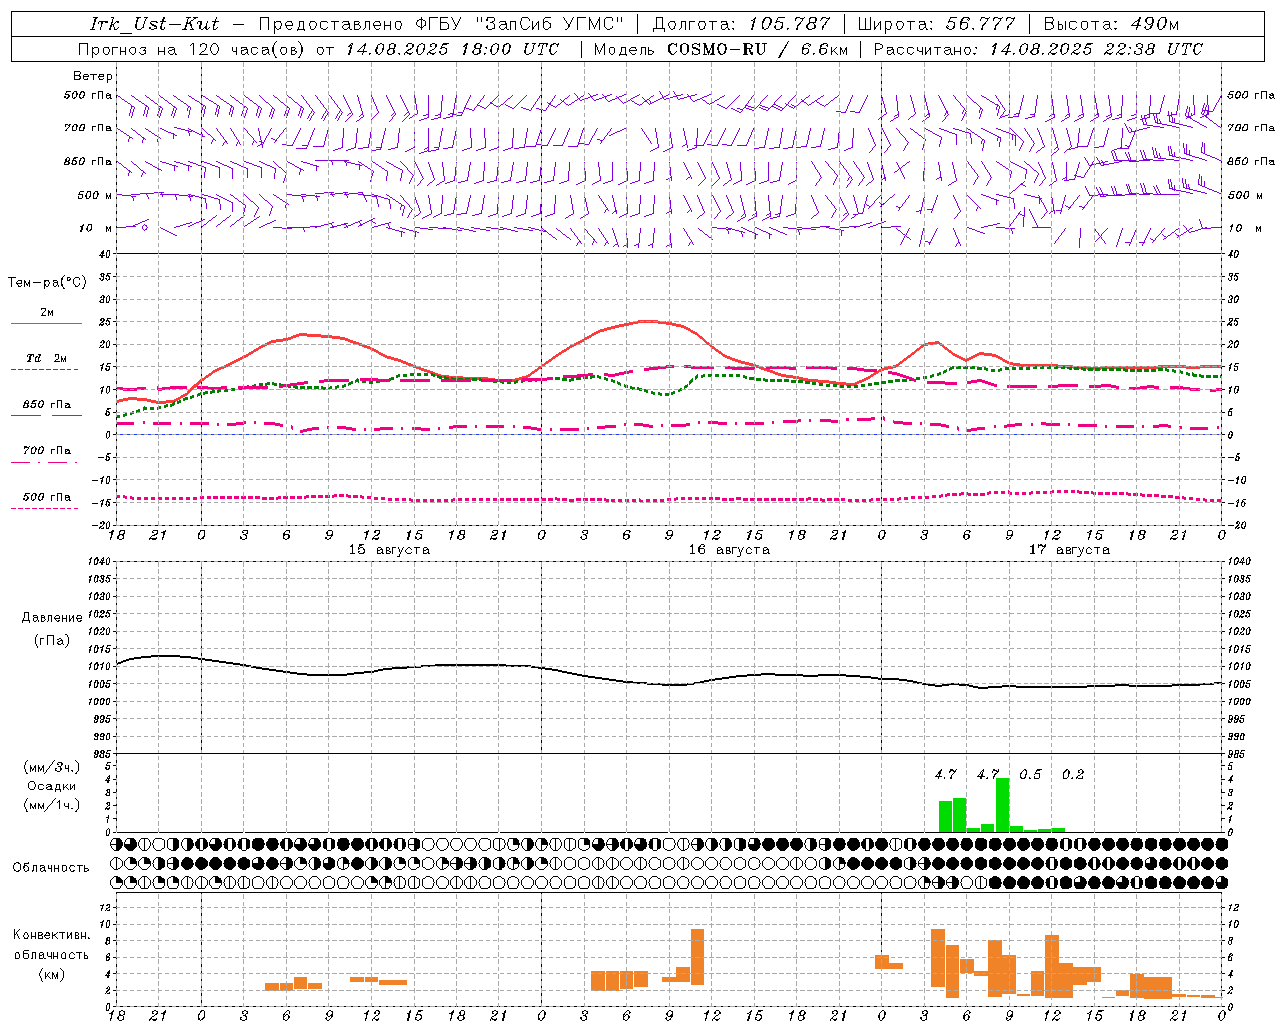Select the longitude value Долгота: 105.787

pos(741,24)
